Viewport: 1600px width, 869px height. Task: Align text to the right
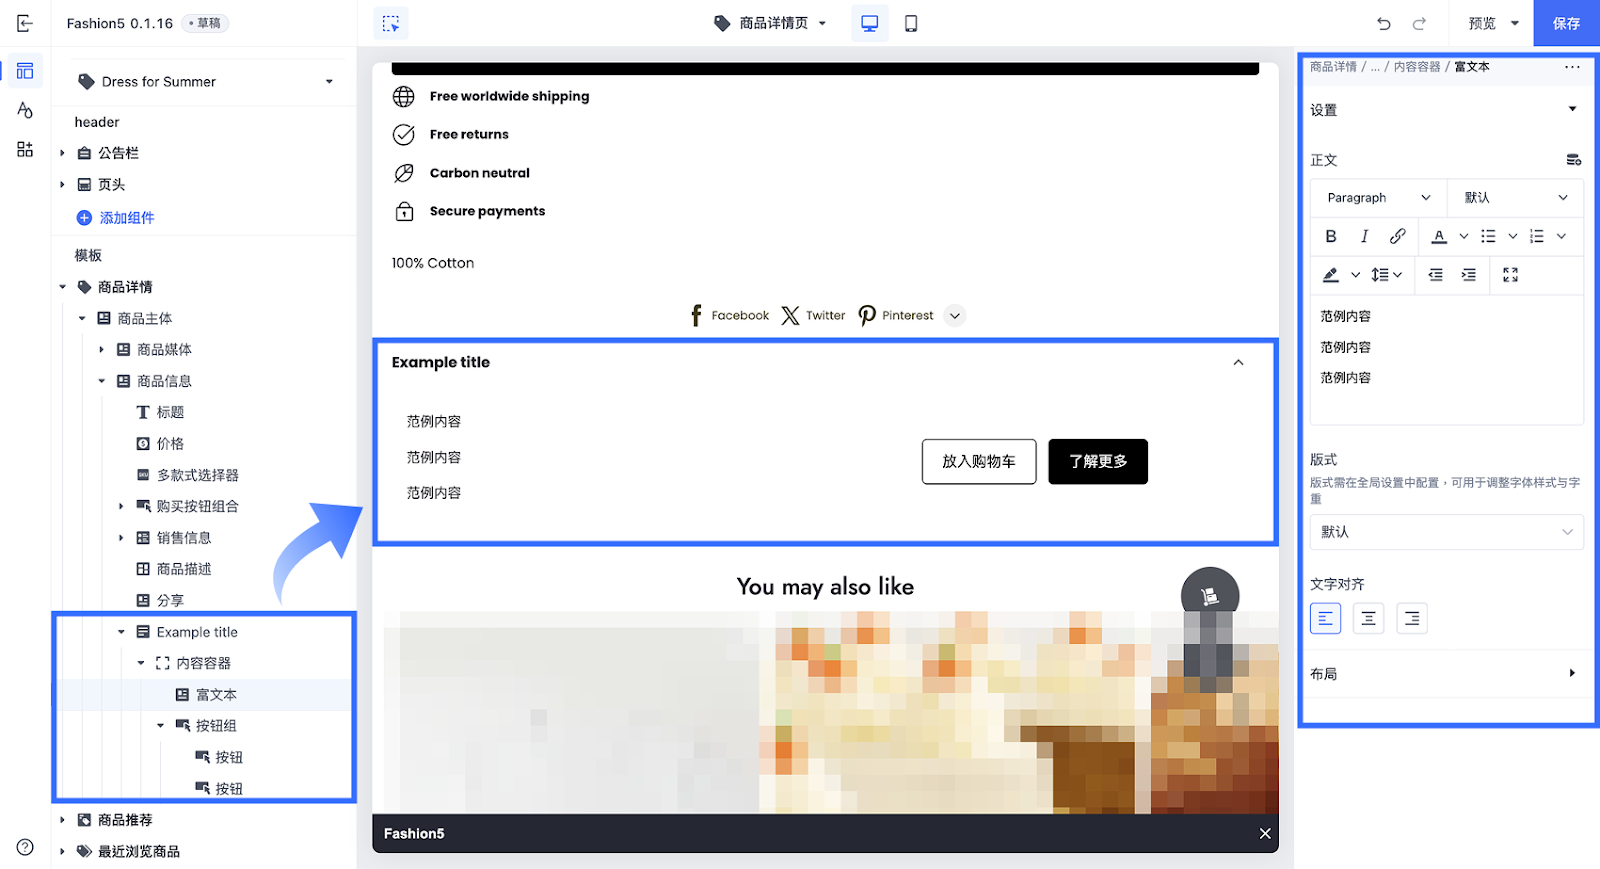coord(1411,619)
